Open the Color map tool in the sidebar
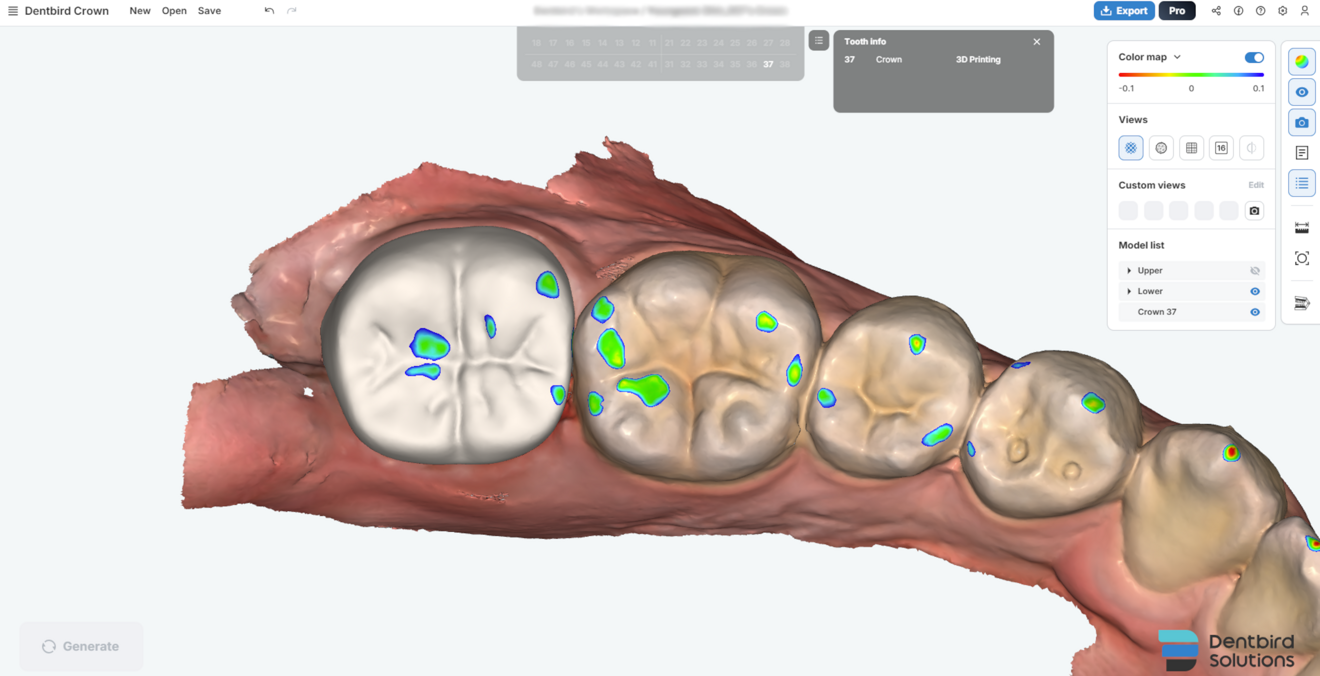 pos(1301,61)
